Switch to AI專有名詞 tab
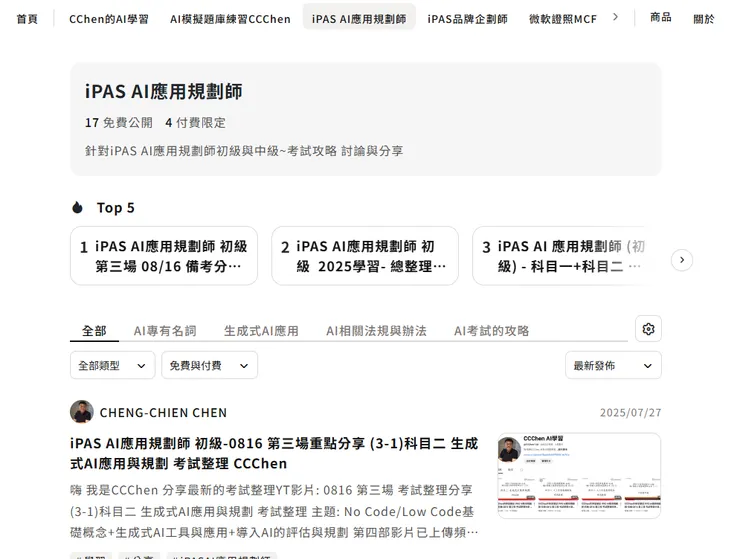The width and height of the screenshot is (740, 559). click(165, 330)
